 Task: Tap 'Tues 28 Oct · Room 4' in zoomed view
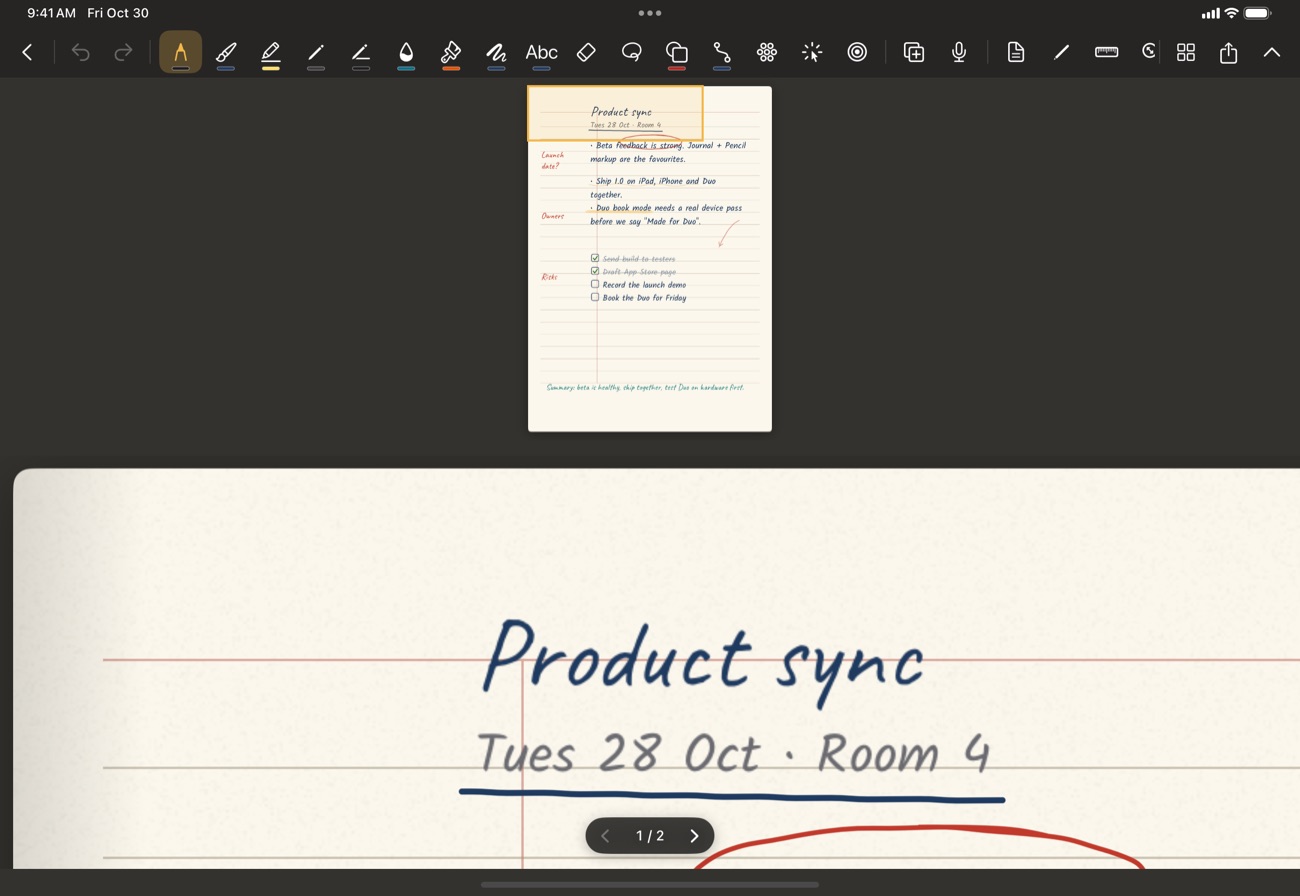click(733, 753)
